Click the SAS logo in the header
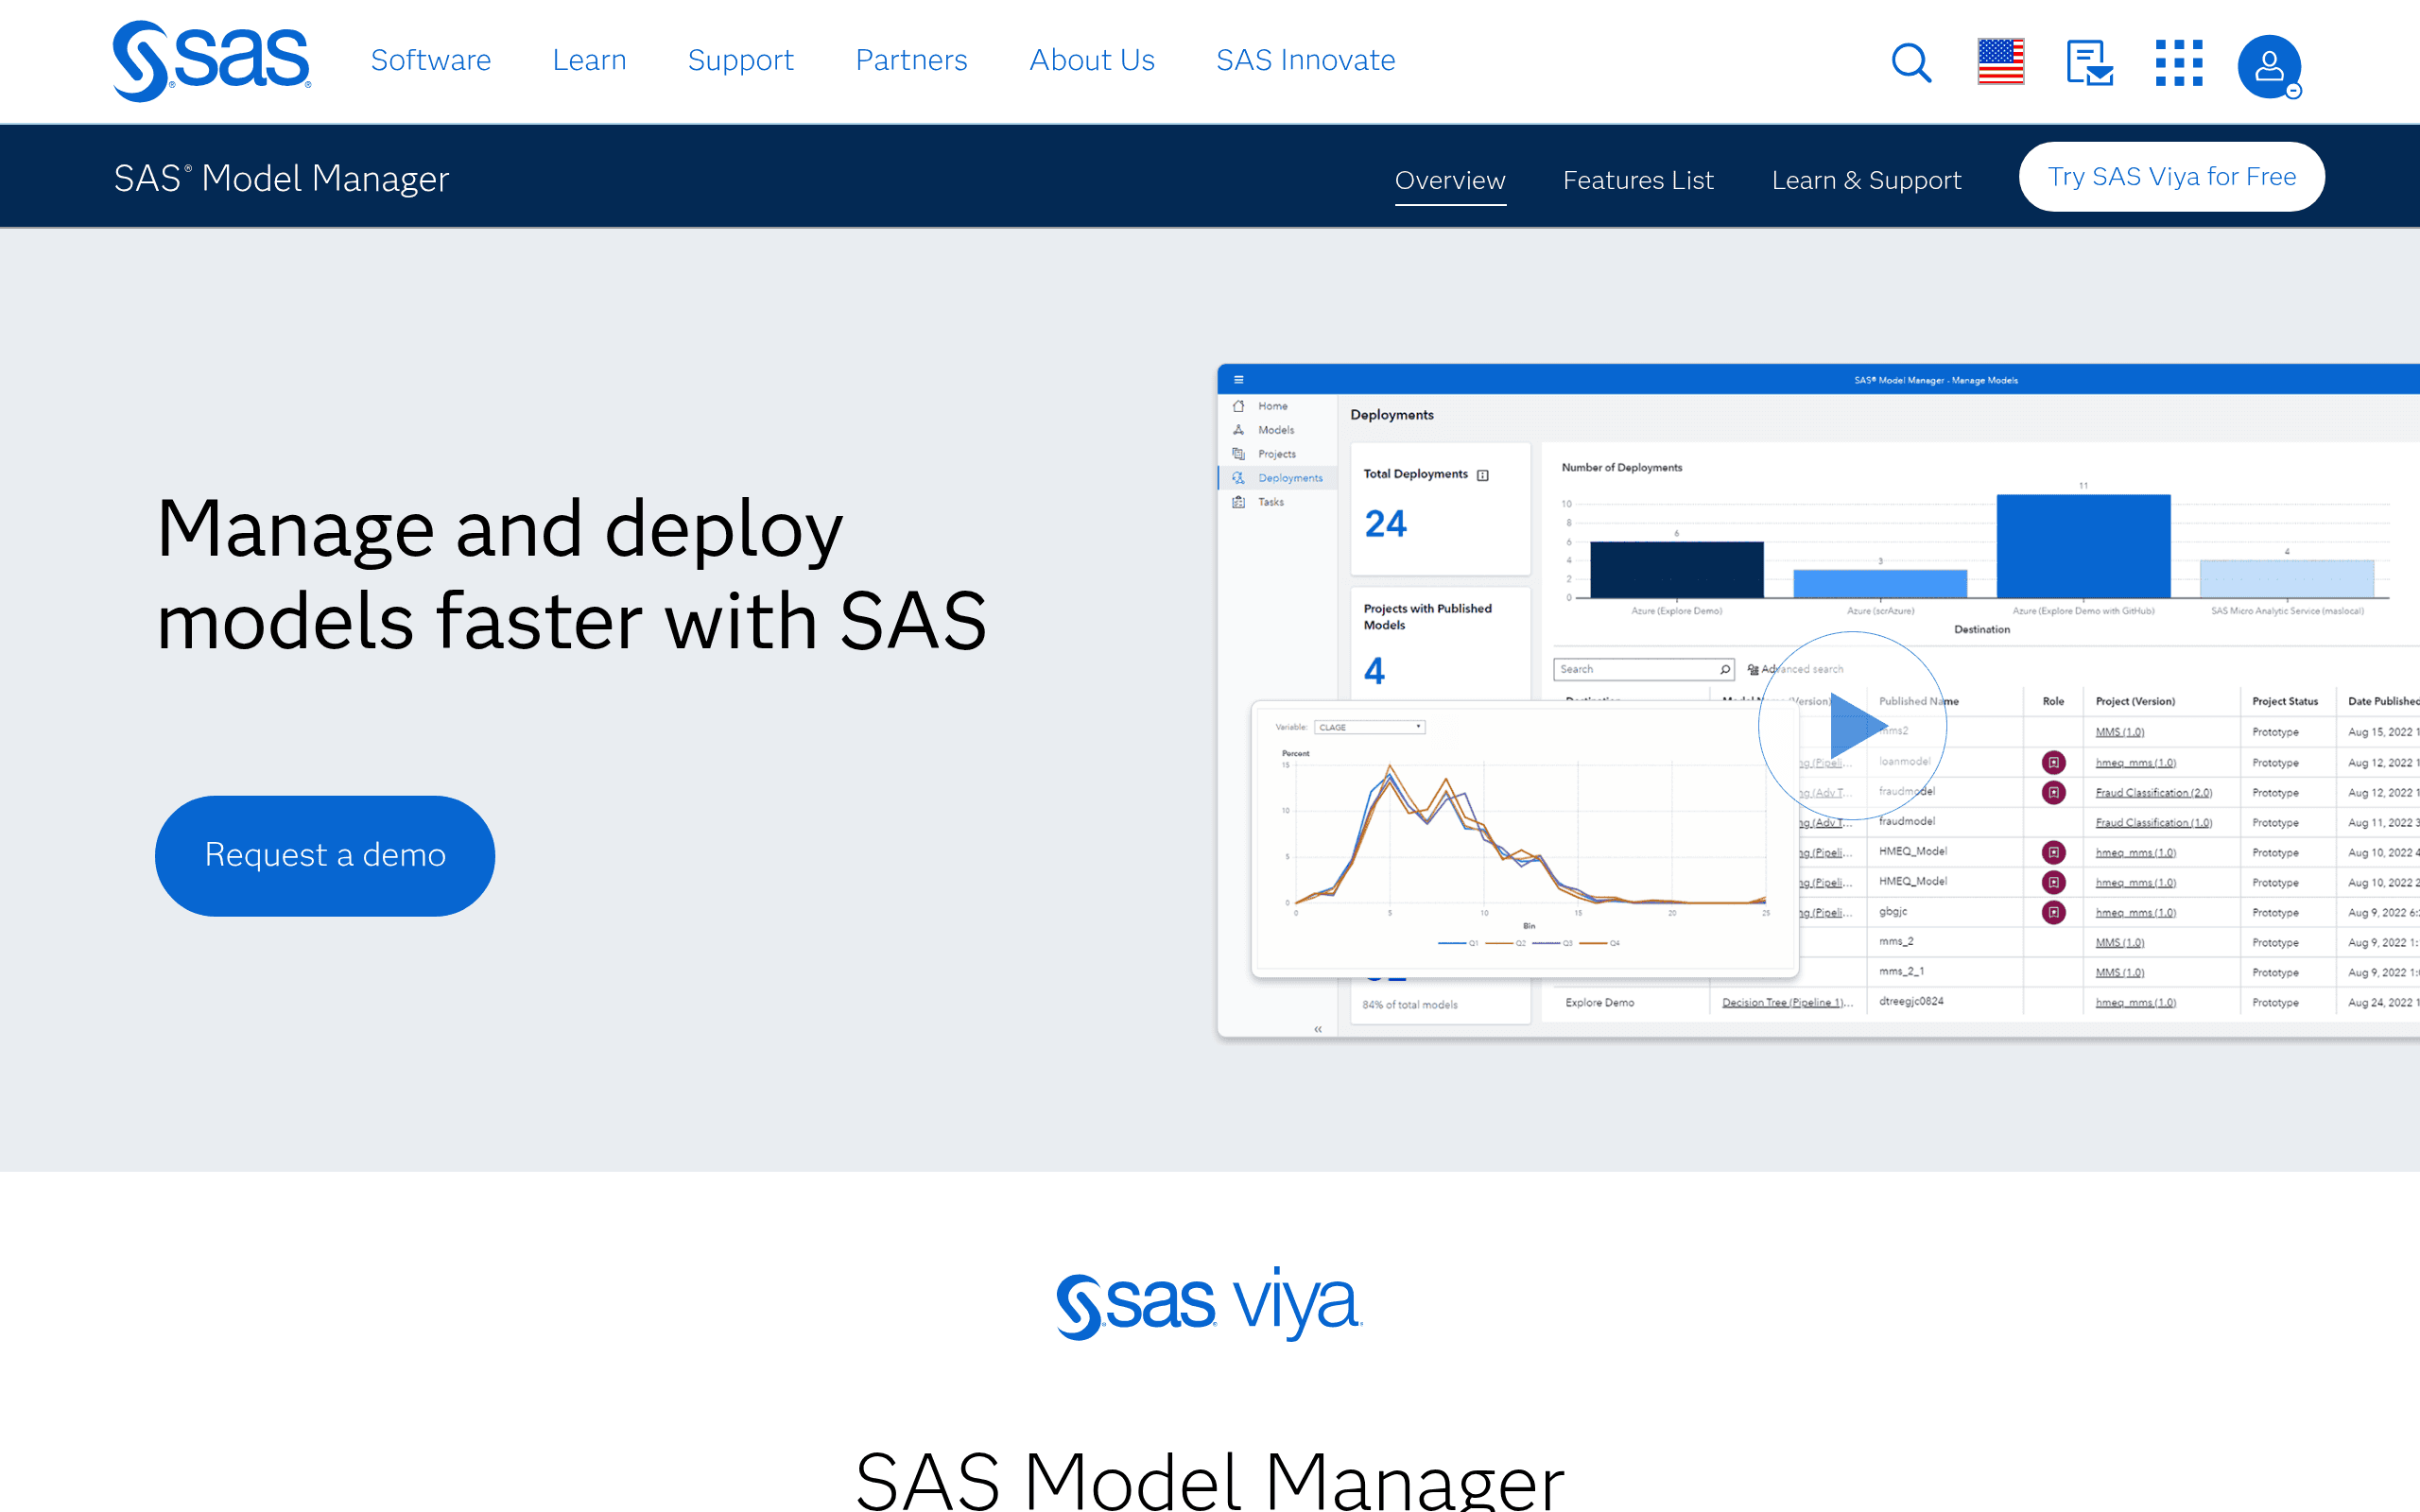Screen dimensions: 2420x1512 pyautogui.click(x=211, y=61)
